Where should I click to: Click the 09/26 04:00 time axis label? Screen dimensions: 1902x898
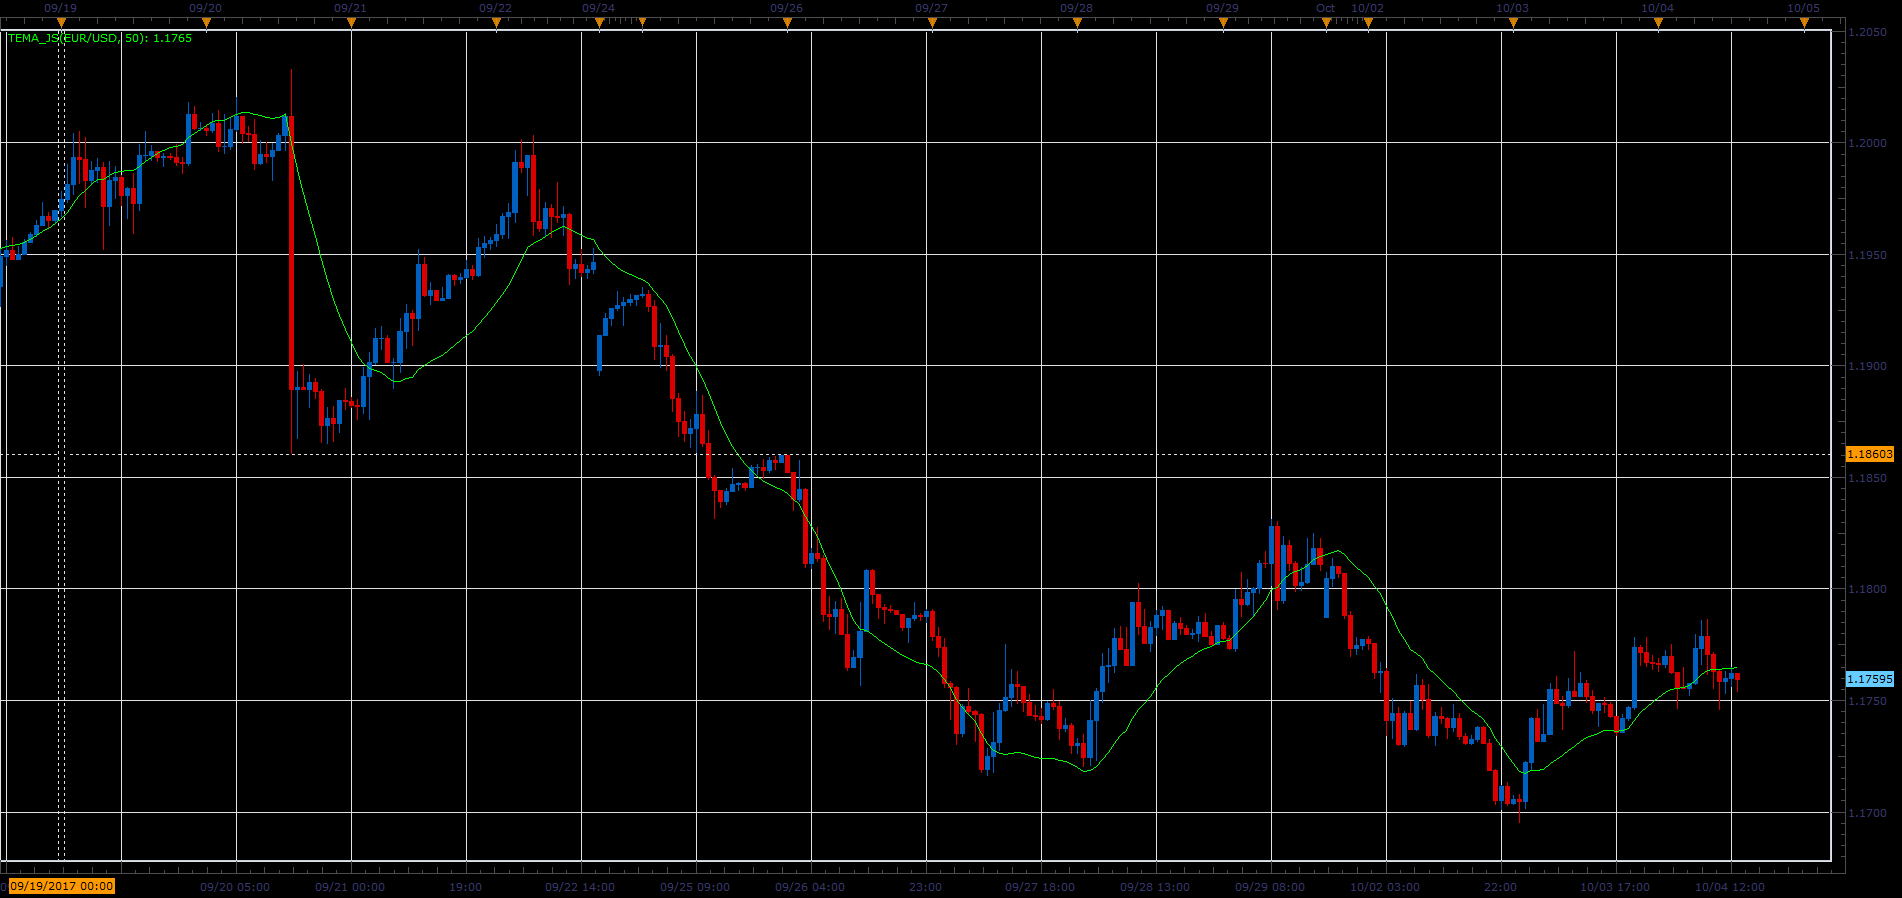point(810,887)
